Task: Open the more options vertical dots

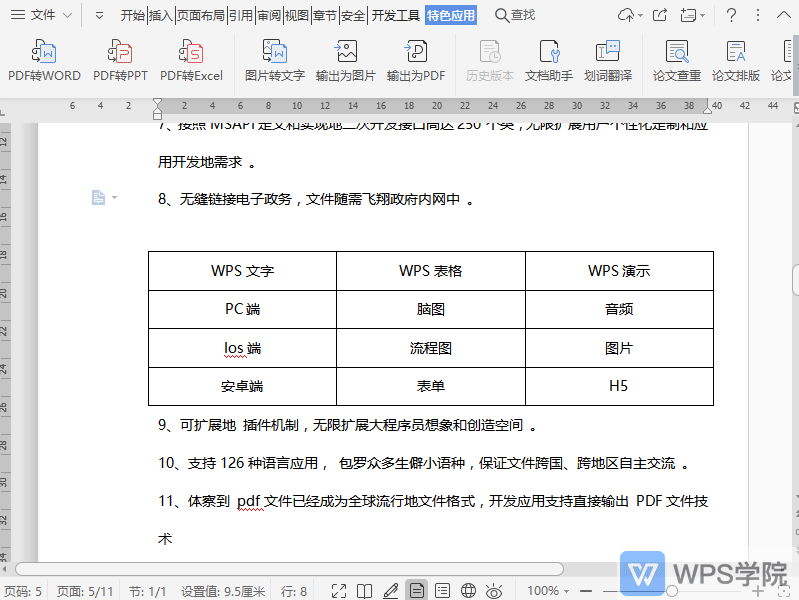Action: click(758, 15)
